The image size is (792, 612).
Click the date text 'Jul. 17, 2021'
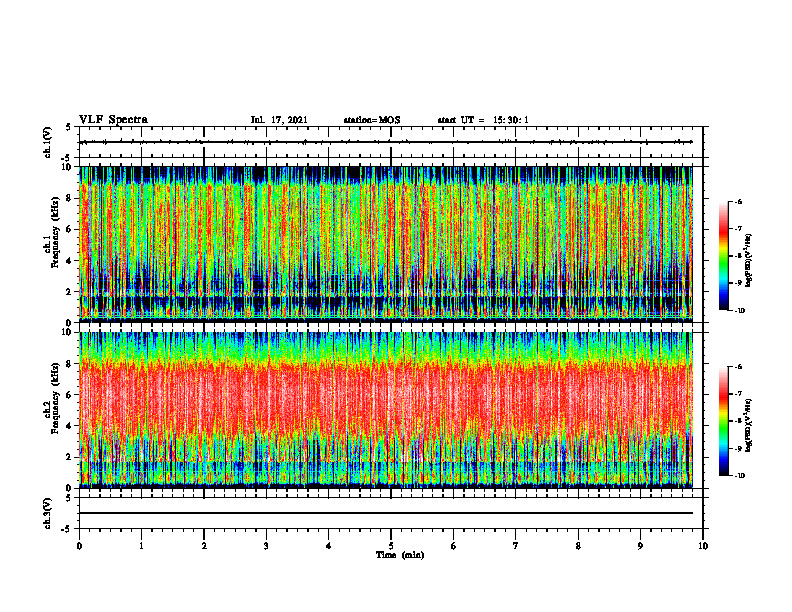pyautogui.click(x=279, y=120)
